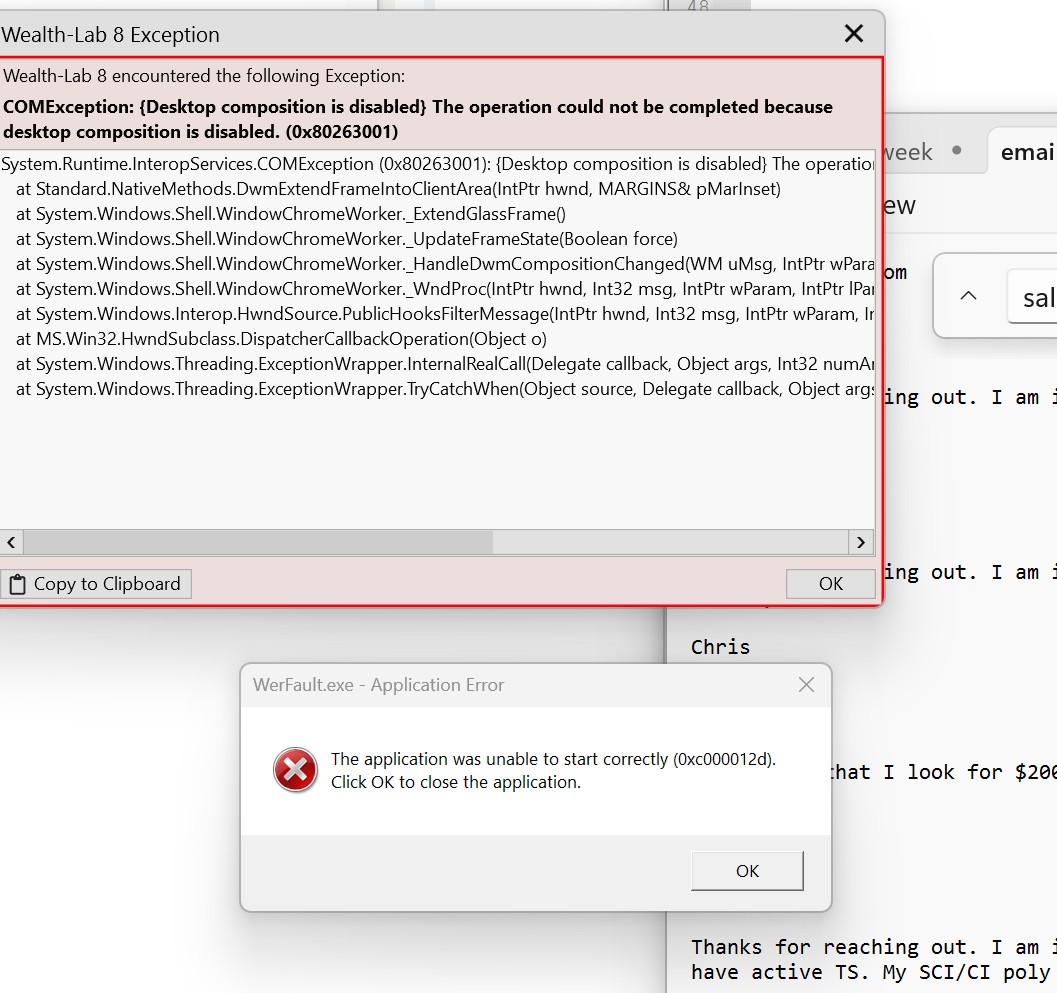Click the _ExtendGlassFrame() stack trace line

(x=291, y=214)
